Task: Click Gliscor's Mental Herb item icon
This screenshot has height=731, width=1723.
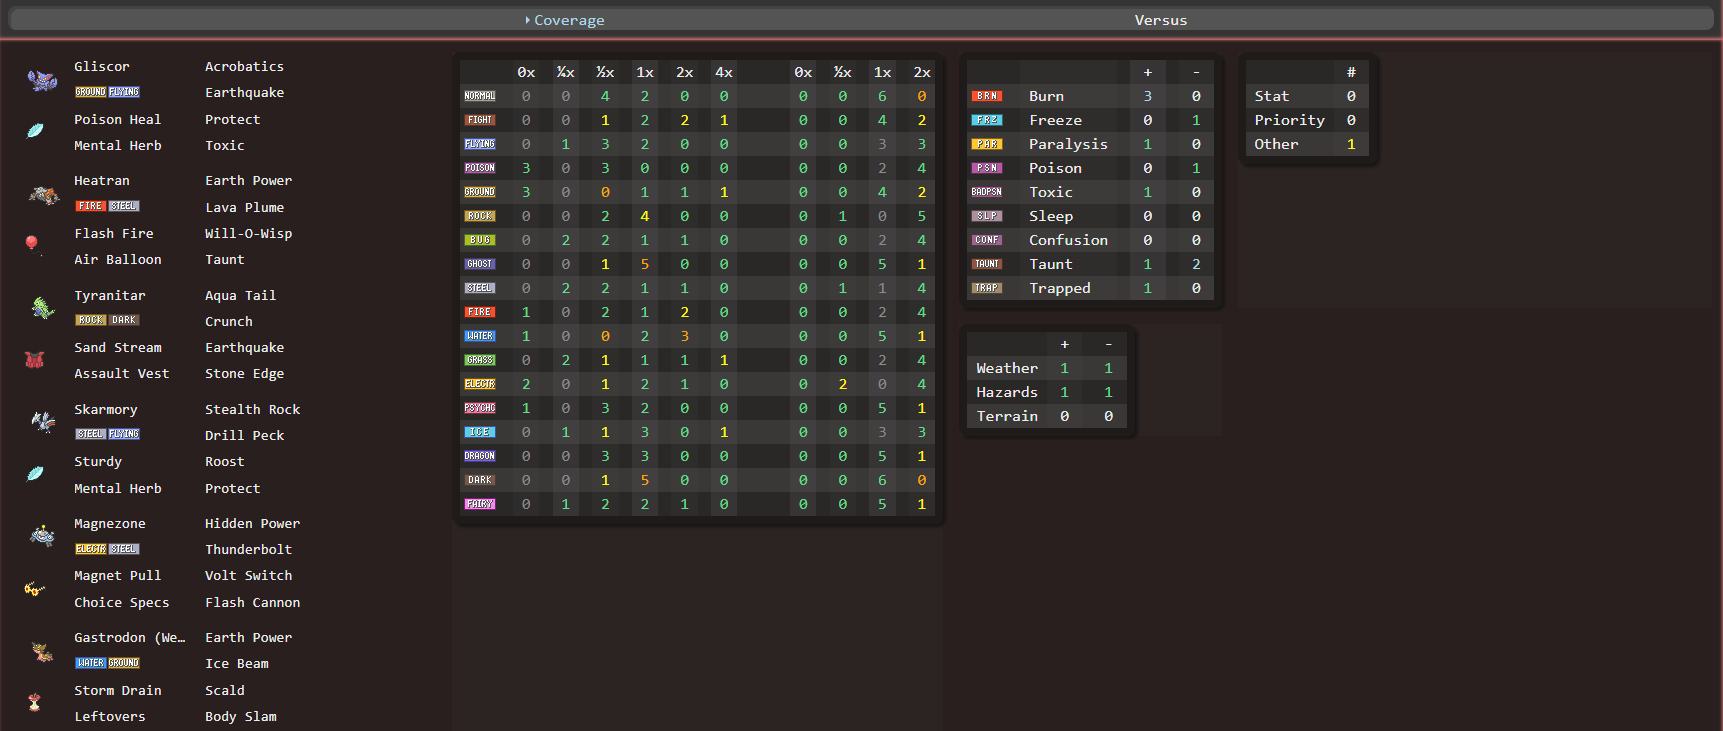Action: [35, 130]
